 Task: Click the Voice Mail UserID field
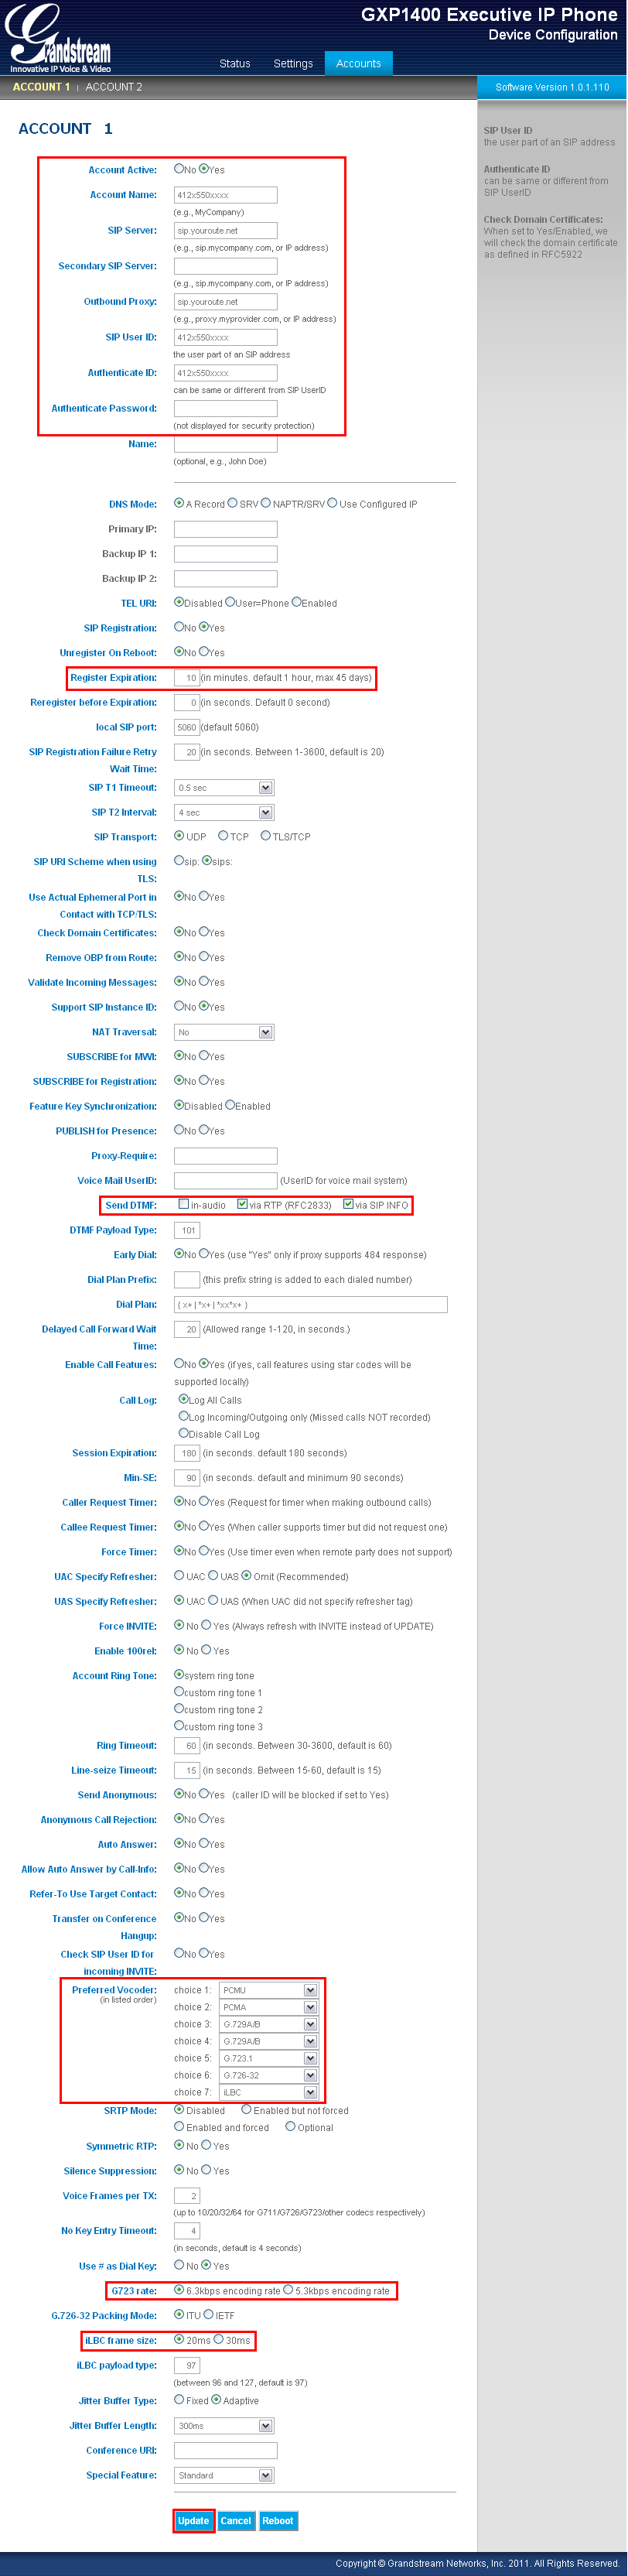click(x=225, y=1181)
